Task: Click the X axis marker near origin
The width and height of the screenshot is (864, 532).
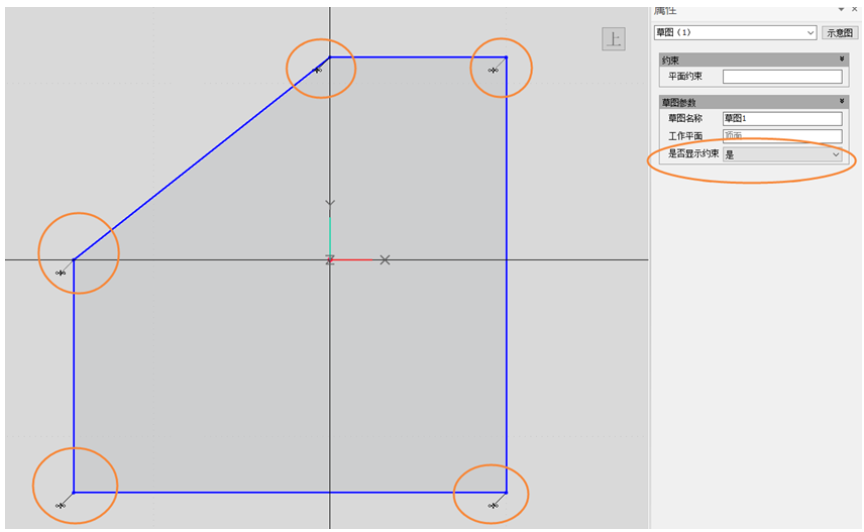Action: tap(385, 260)
